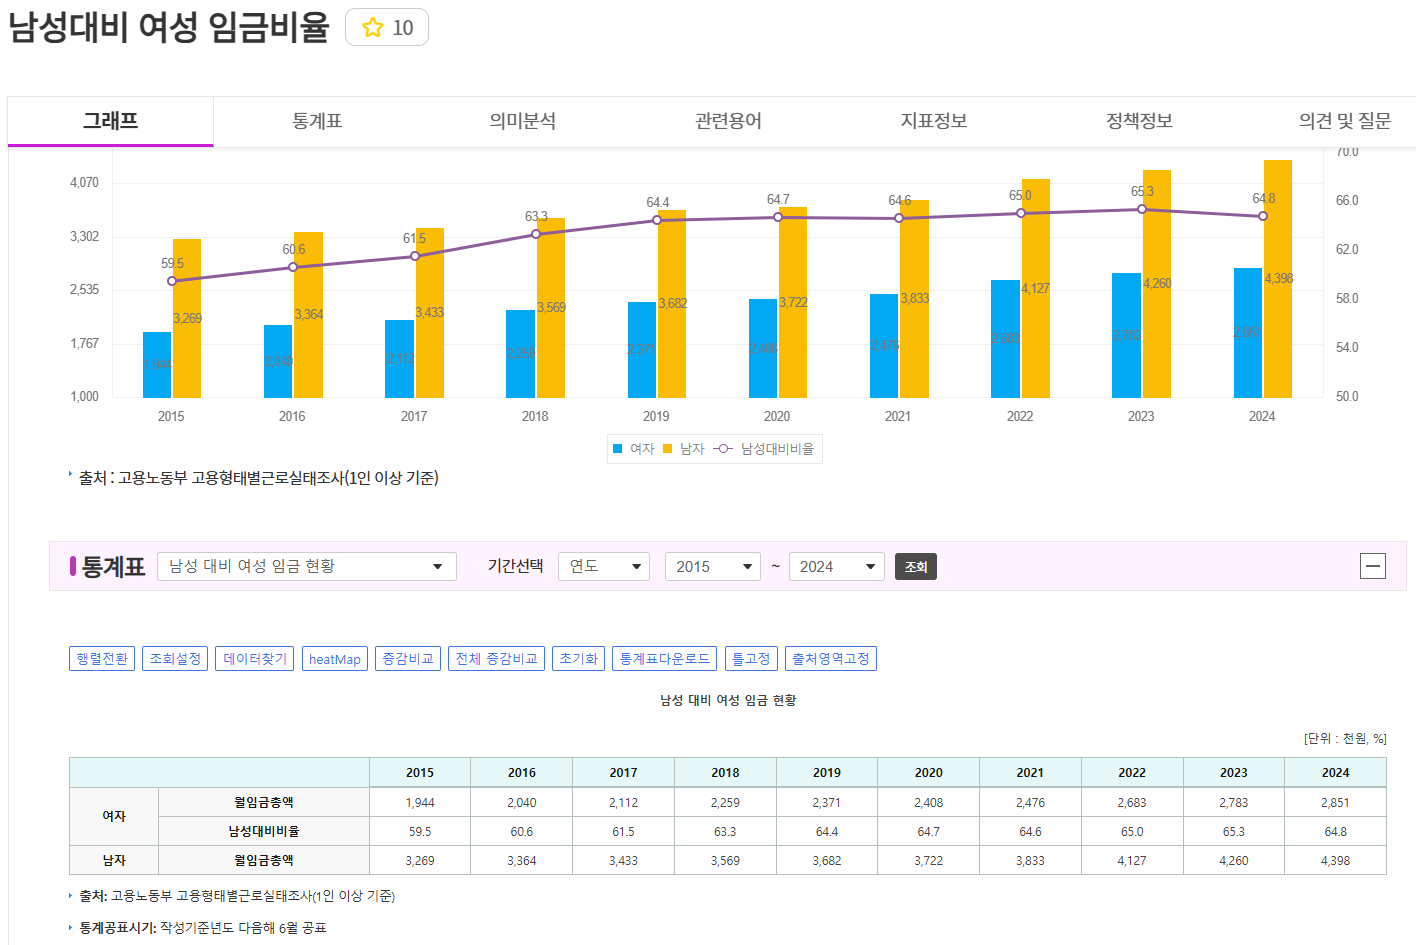This screenshot has width=1416, height=945.
Task: Click the 2018 data point on ratio line
Action: pos(536,234)
